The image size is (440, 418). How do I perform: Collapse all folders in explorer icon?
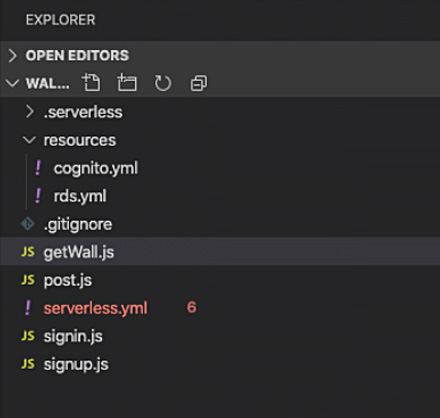[199, 83]
